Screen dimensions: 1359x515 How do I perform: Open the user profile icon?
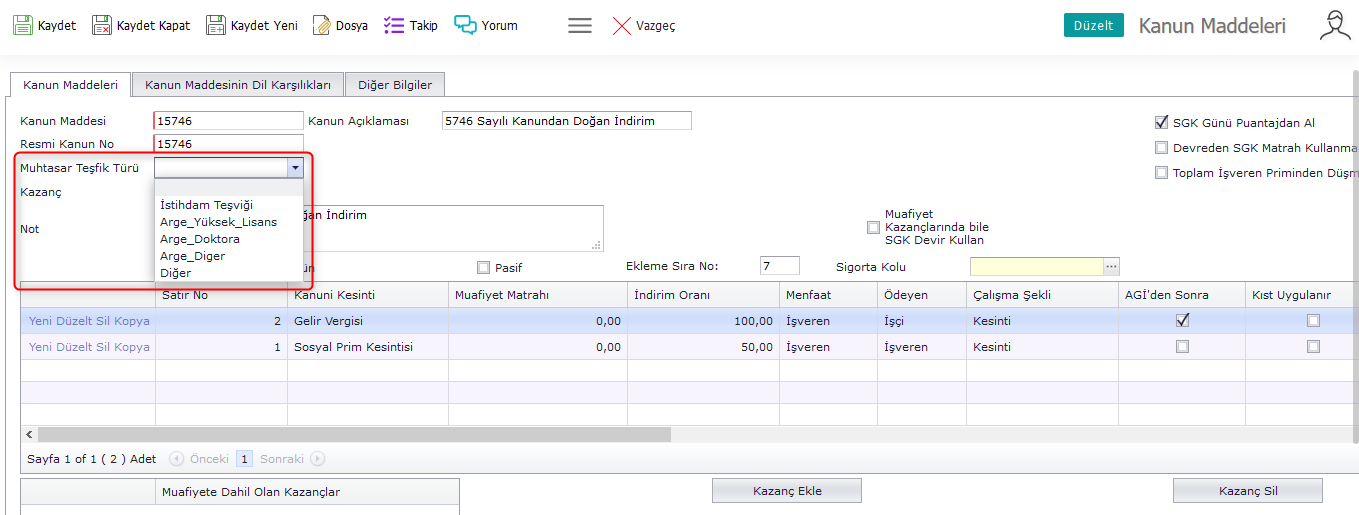(1334, 25)
